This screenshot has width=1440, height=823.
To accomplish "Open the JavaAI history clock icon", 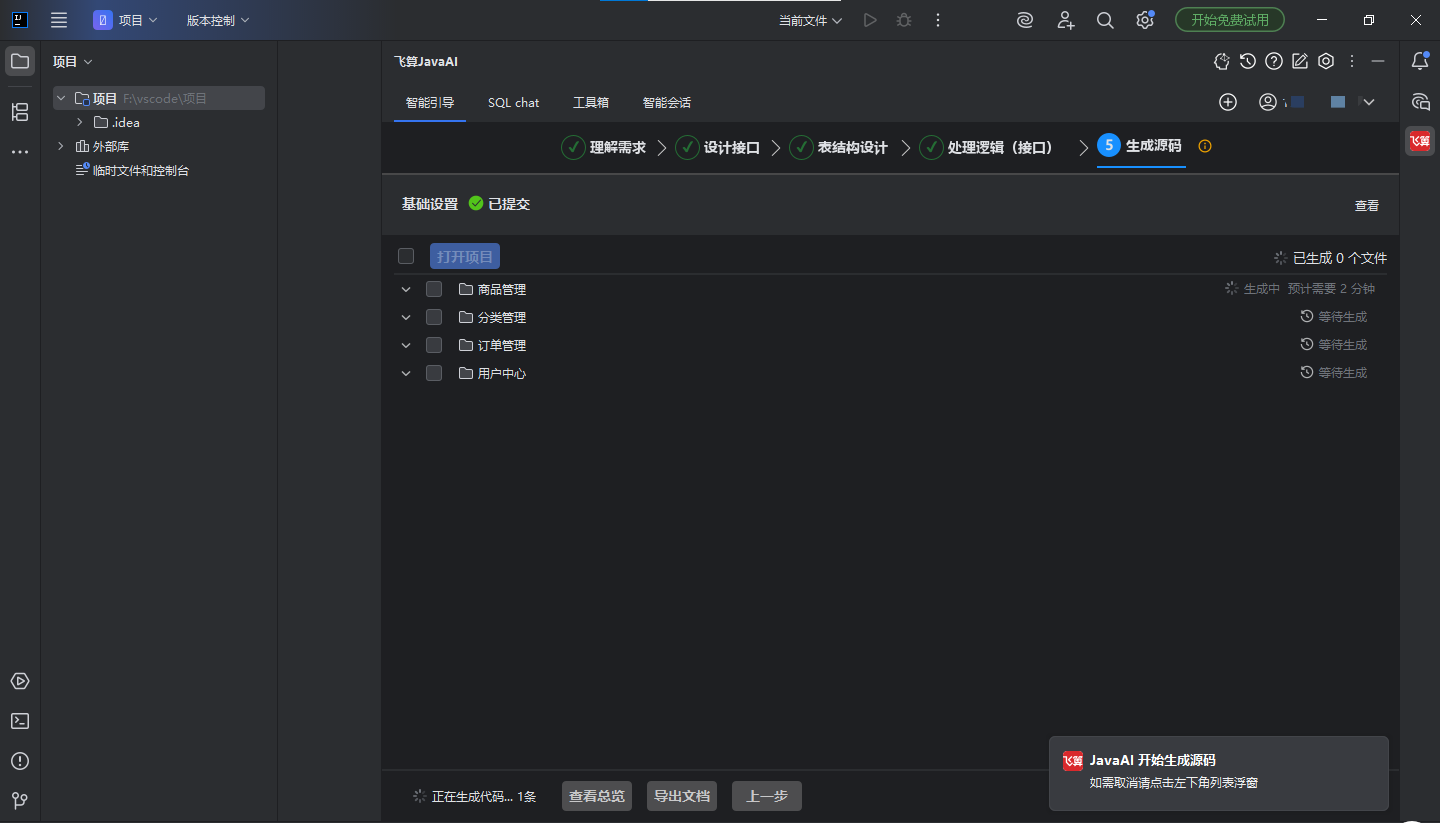I will click(1248, 61).
